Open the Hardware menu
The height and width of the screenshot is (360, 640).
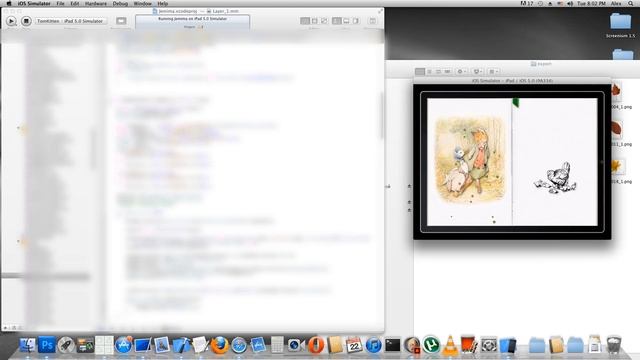coord(96,3)
